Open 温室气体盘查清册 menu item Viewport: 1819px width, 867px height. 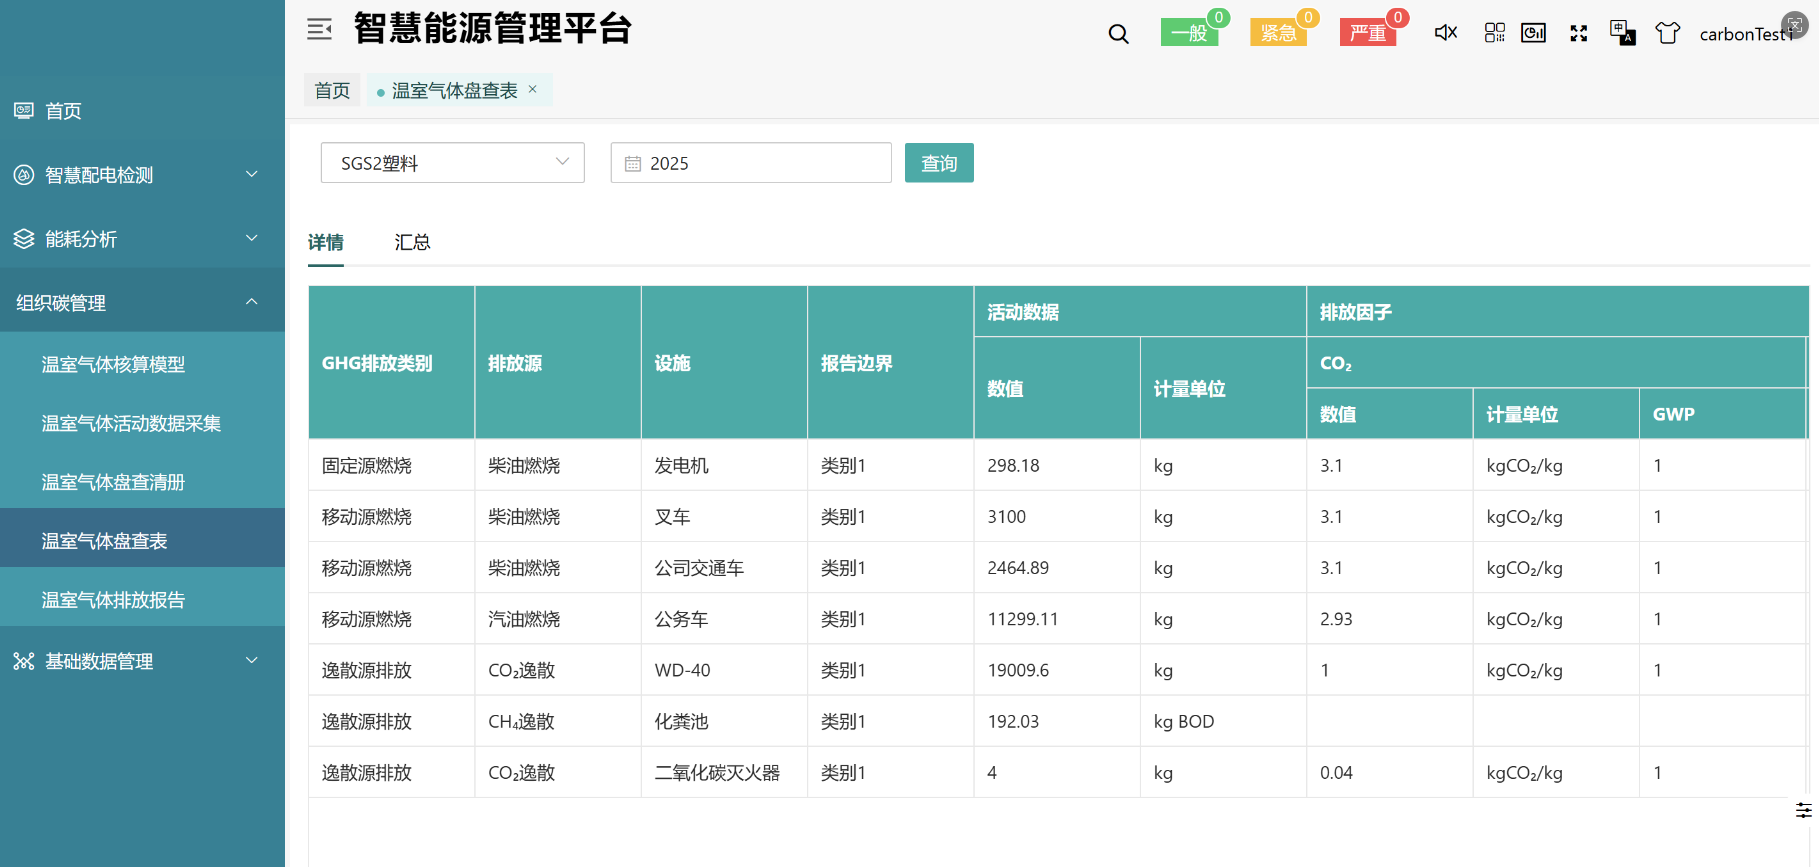(x=142, y=482)
